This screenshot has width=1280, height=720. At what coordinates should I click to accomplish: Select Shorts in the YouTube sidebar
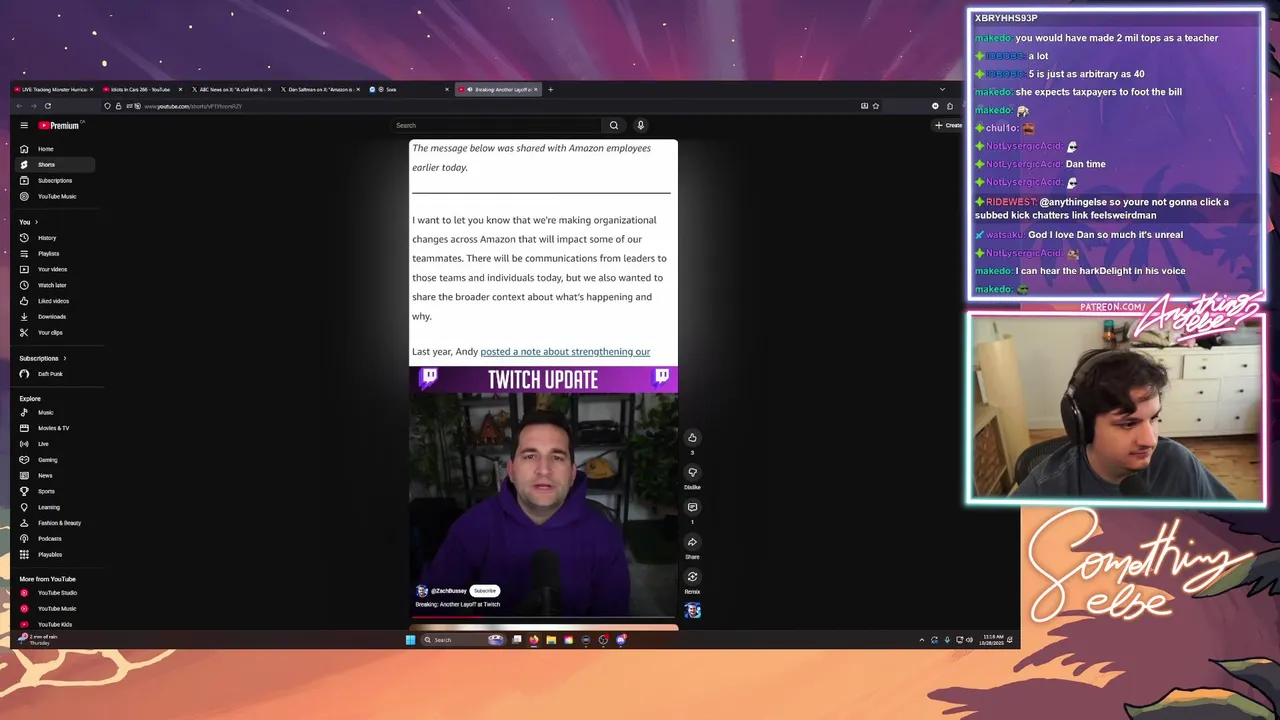pyautogui.click(x=55, y=164)
